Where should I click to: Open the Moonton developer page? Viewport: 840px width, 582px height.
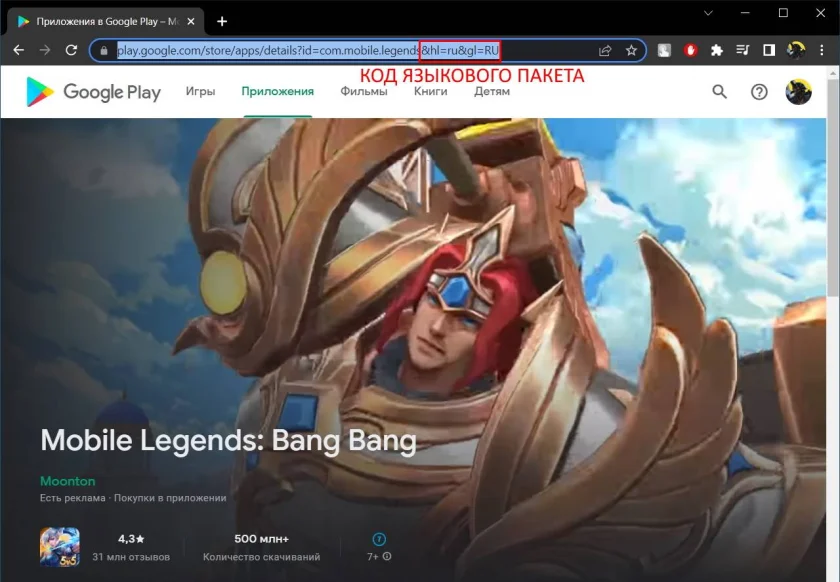[68, 481]
